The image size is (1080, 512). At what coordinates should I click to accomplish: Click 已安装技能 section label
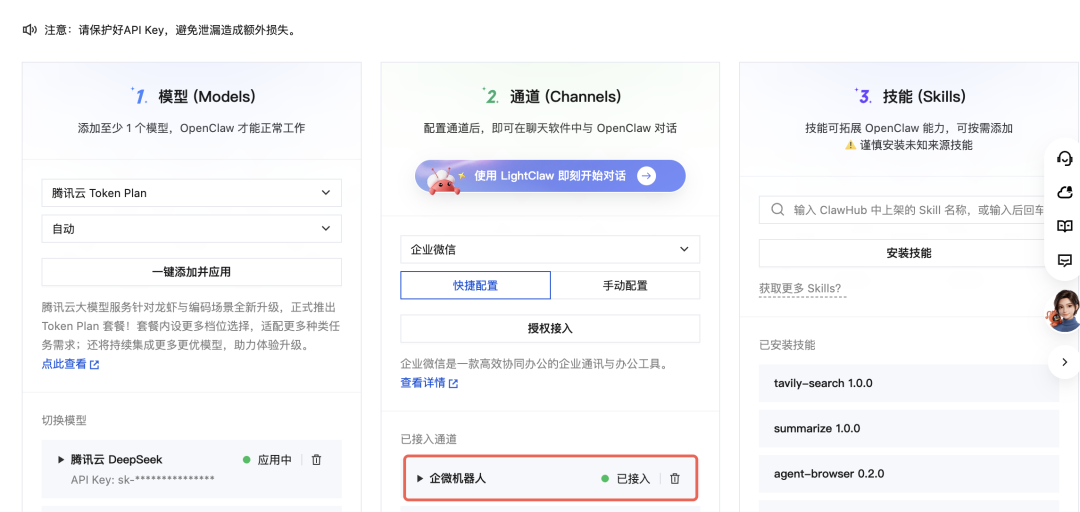point(787,345)
